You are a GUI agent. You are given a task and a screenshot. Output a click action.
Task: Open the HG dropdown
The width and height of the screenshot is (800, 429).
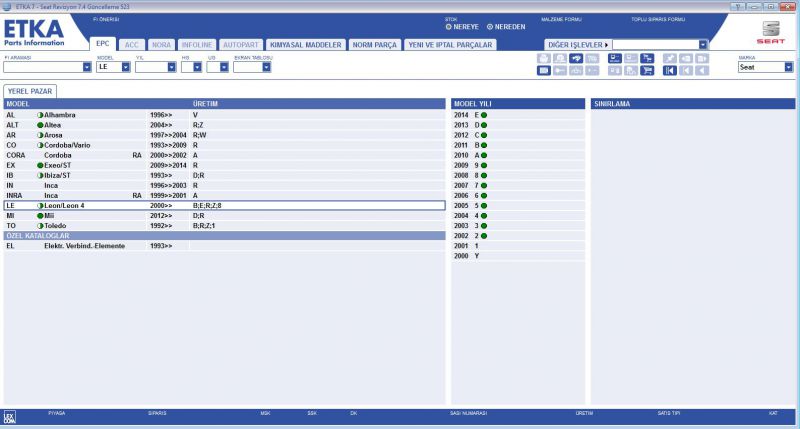tap(197, 67)
